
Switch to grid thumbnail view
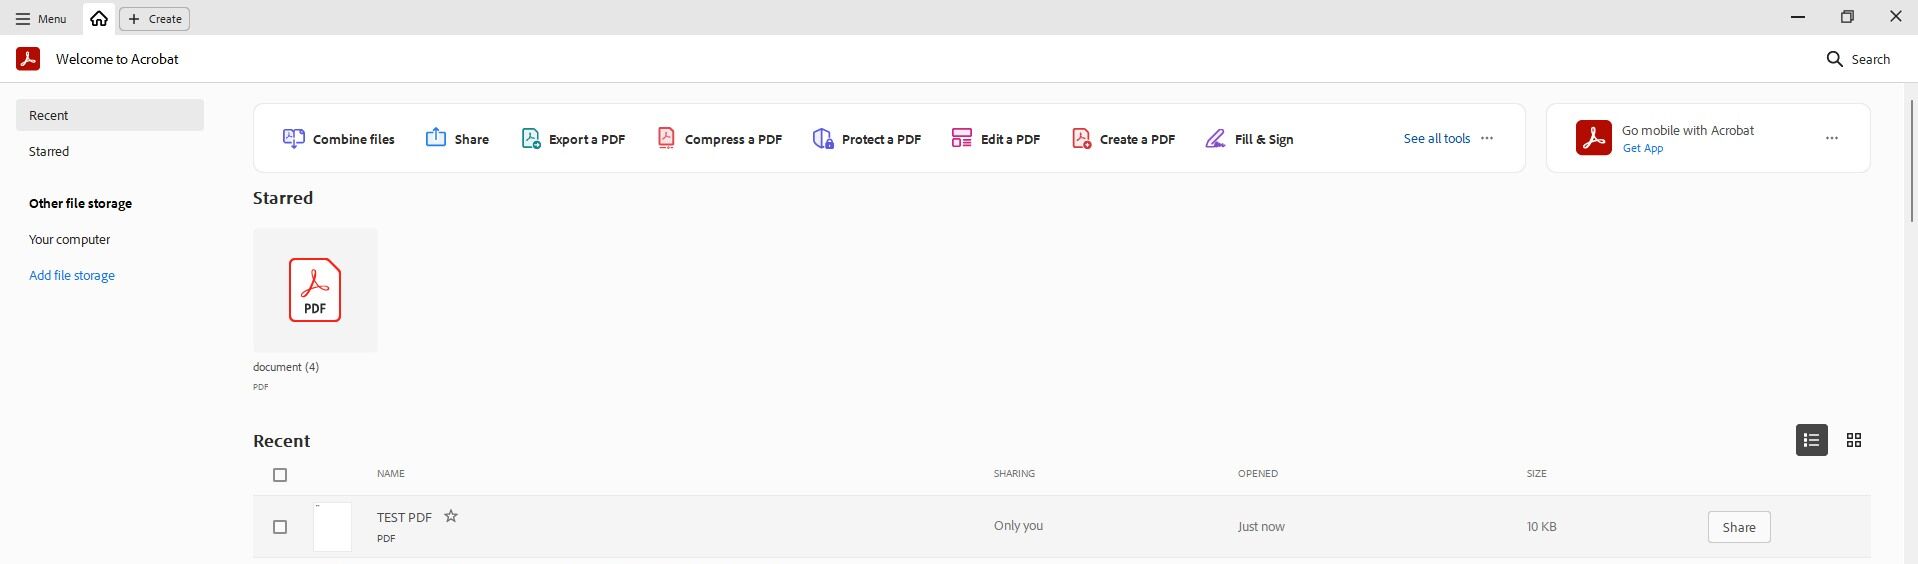click(1853, 440)
